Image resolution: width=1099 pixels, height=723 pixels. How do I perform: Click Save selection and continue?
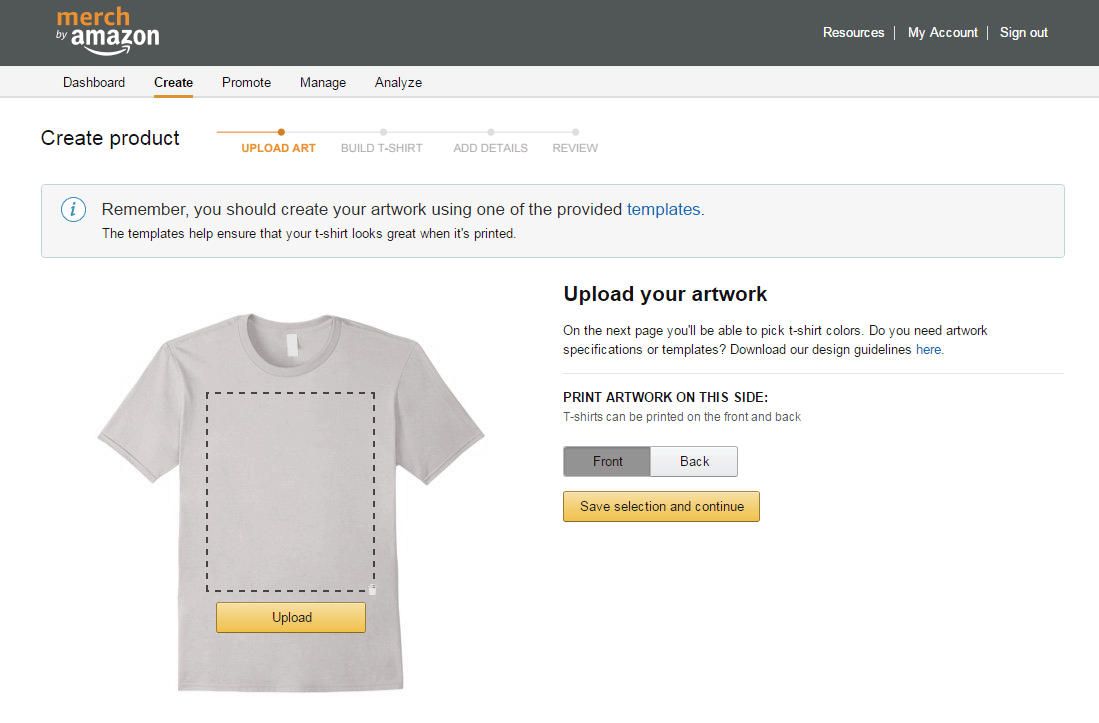[661, 507]
